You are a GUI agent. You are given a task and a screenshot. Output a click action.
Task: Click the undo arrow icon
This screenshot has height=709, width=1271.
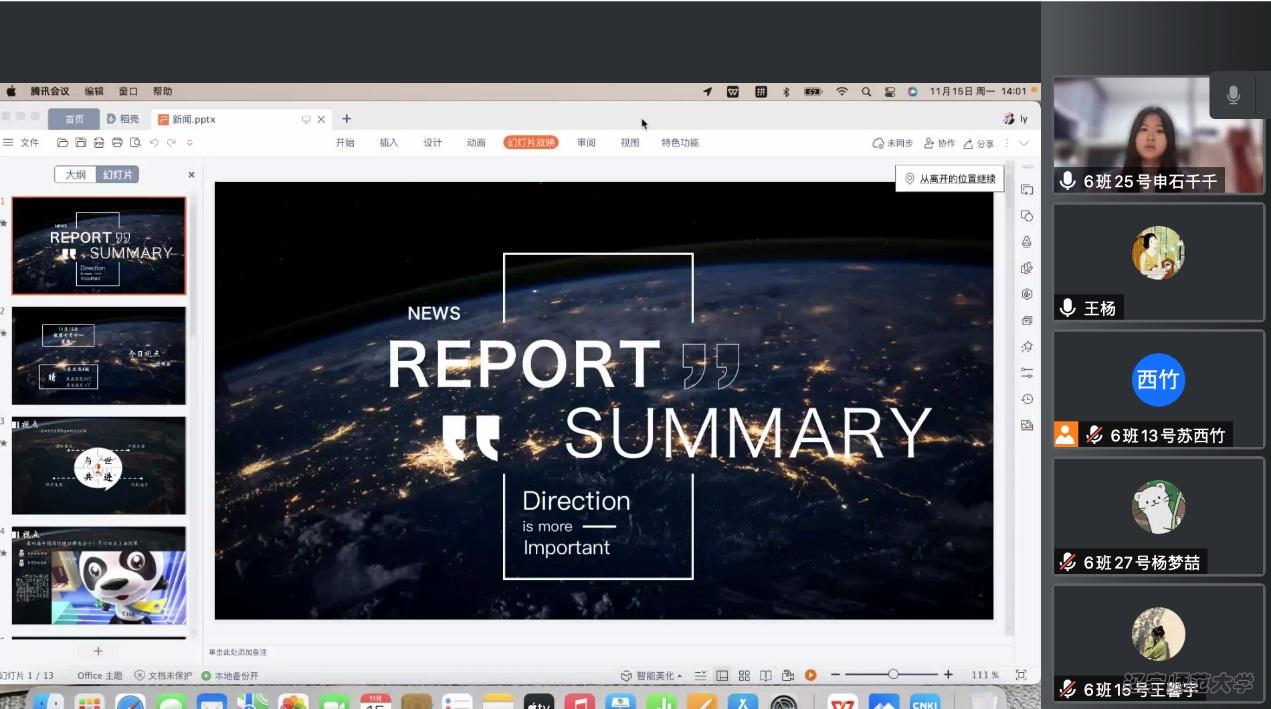click(154, 143)
